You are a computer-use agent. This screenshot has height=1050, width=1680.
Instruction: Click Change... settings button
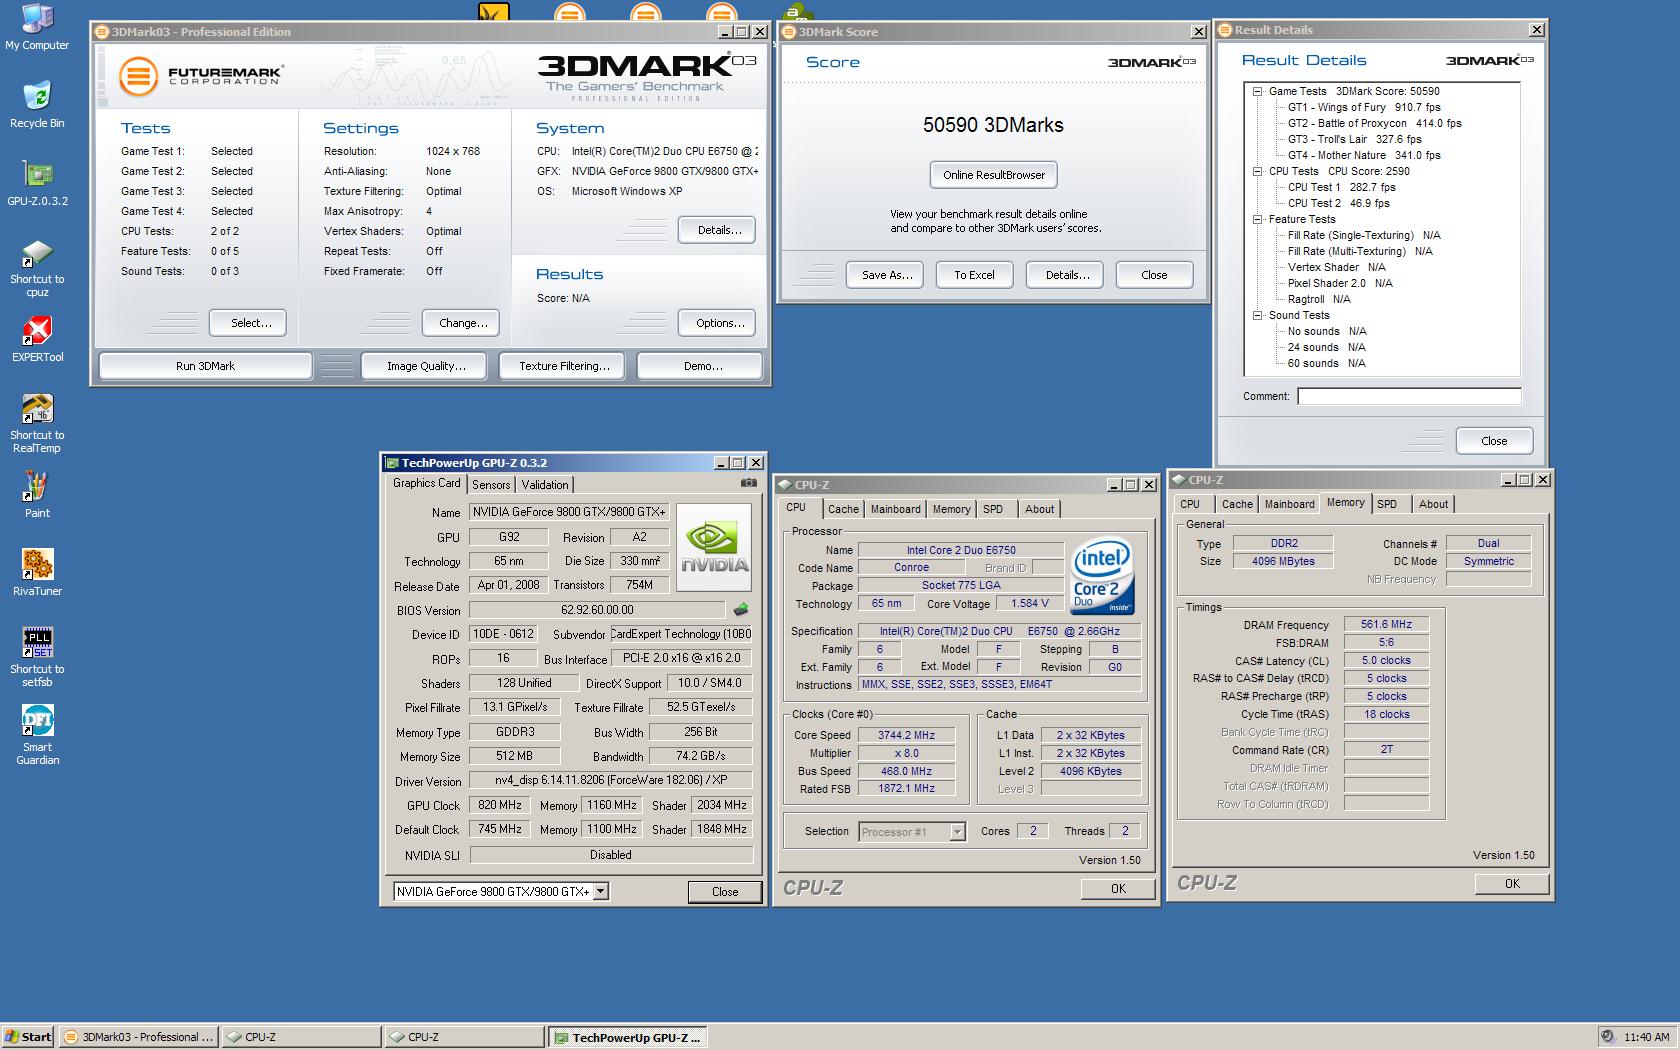(x=463, y=323)
